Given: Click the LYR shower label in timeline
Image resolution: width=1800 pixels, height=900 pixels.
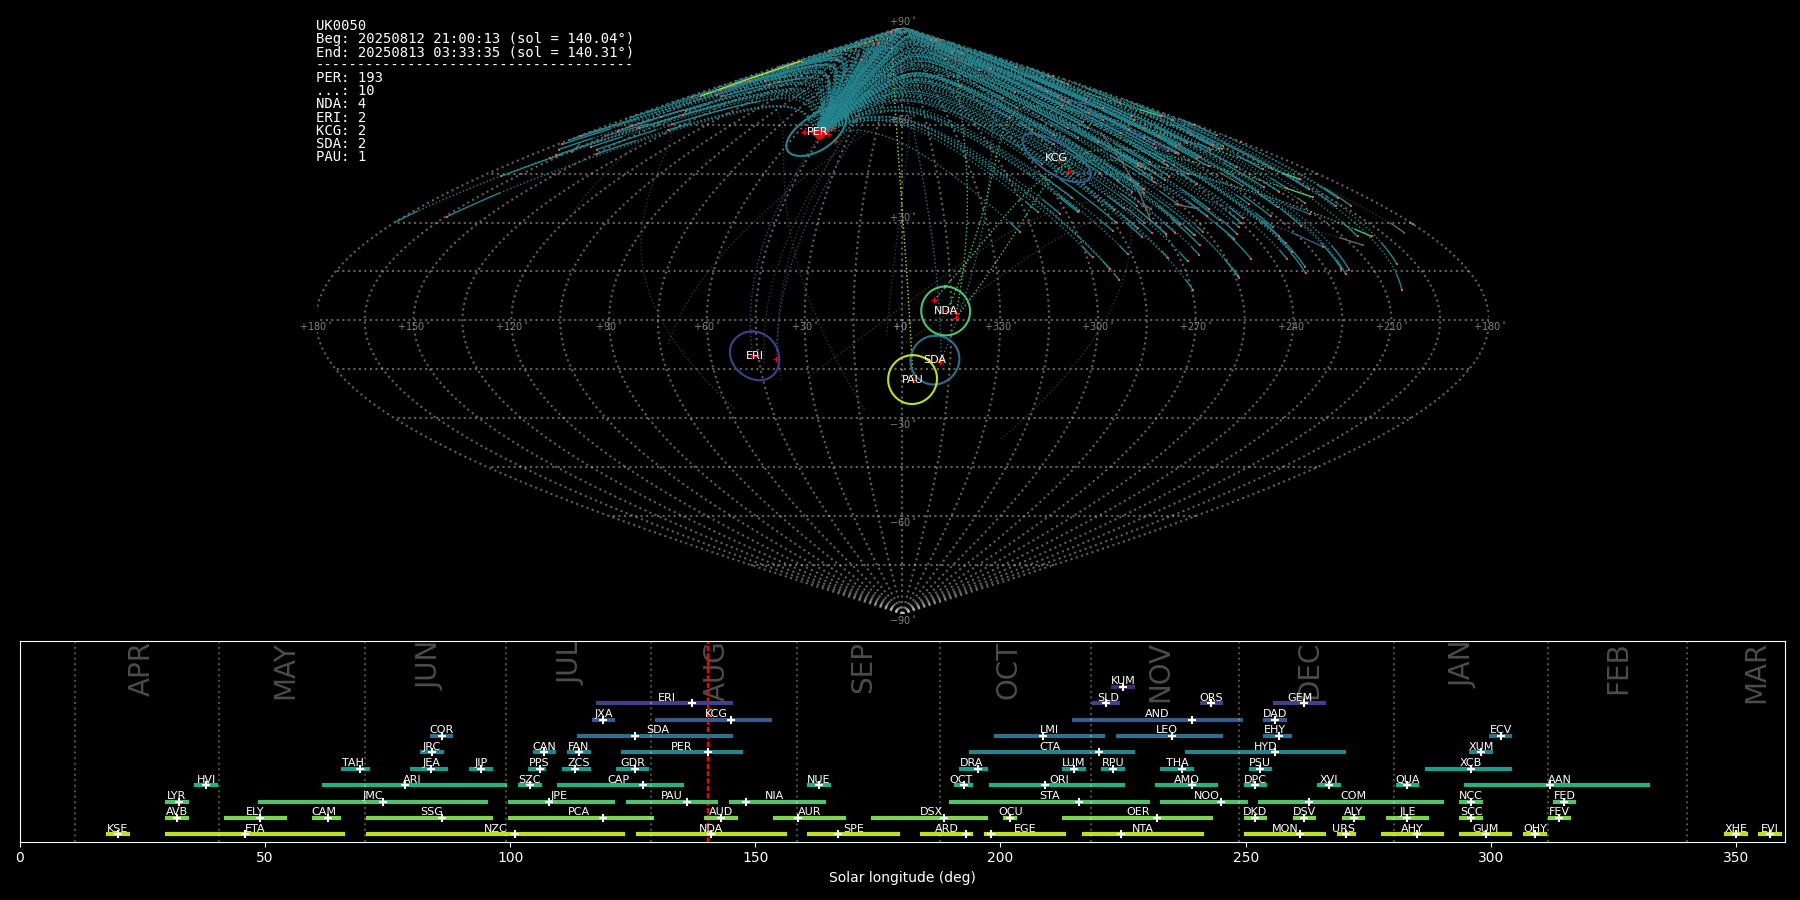Looking at the screenshot, I should (x=176, y=796).
